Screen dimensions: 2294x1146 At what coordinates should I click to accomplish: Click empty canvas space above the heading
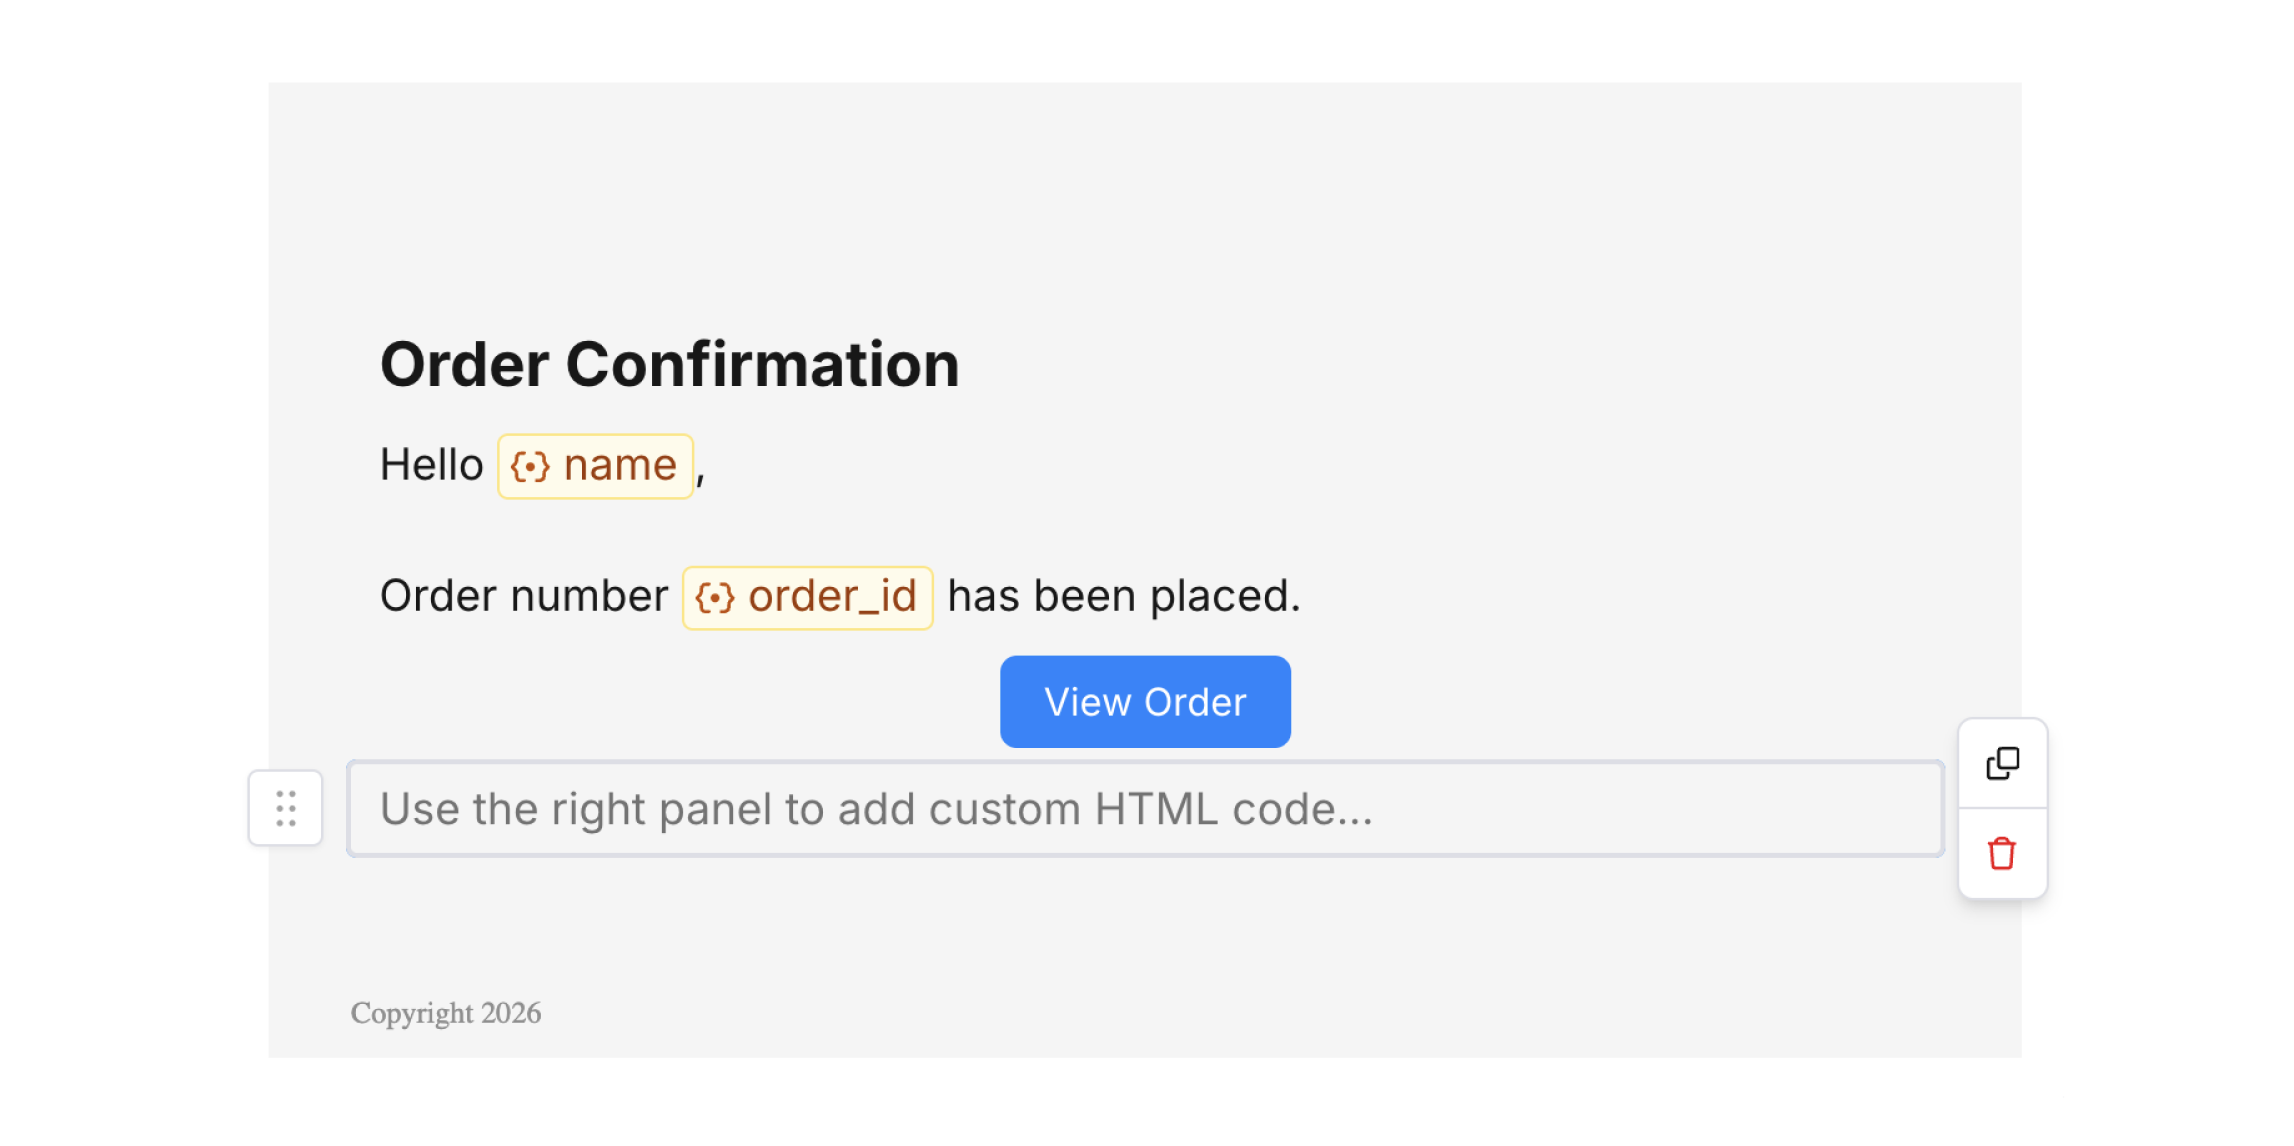(x=1144, y=200)
